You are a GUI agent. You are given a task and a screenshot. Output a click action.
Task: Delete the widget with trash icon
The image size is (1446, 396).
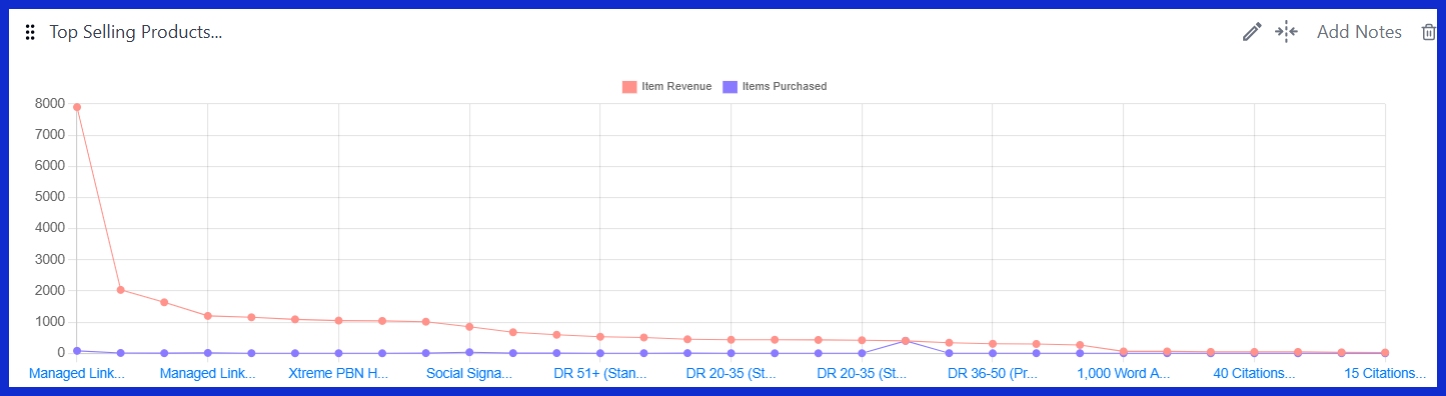click(1429, 32)
